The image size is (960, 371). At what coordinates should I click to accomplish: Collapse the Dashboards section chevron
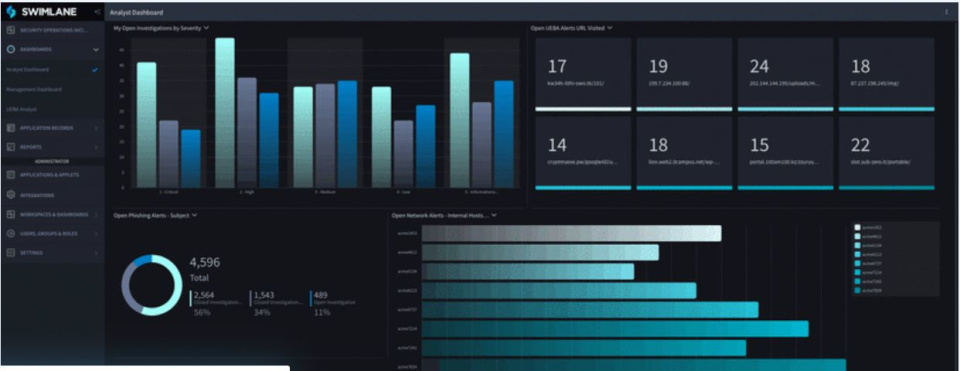[96, 50]
